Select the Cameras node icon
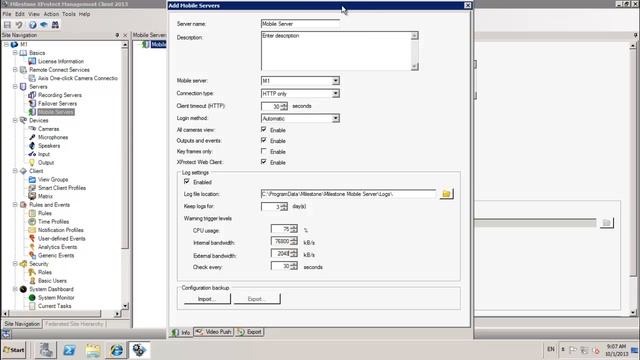The width and height of the screenshot is (640, 360). coord(32,129)
